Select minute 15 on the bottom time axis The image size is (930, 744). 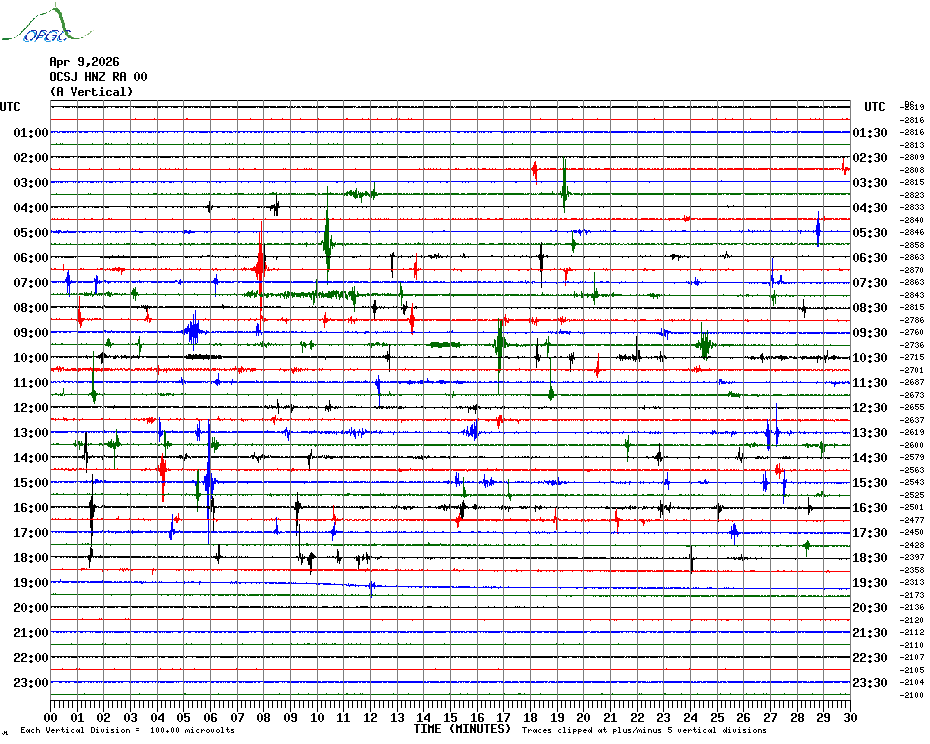450,717
